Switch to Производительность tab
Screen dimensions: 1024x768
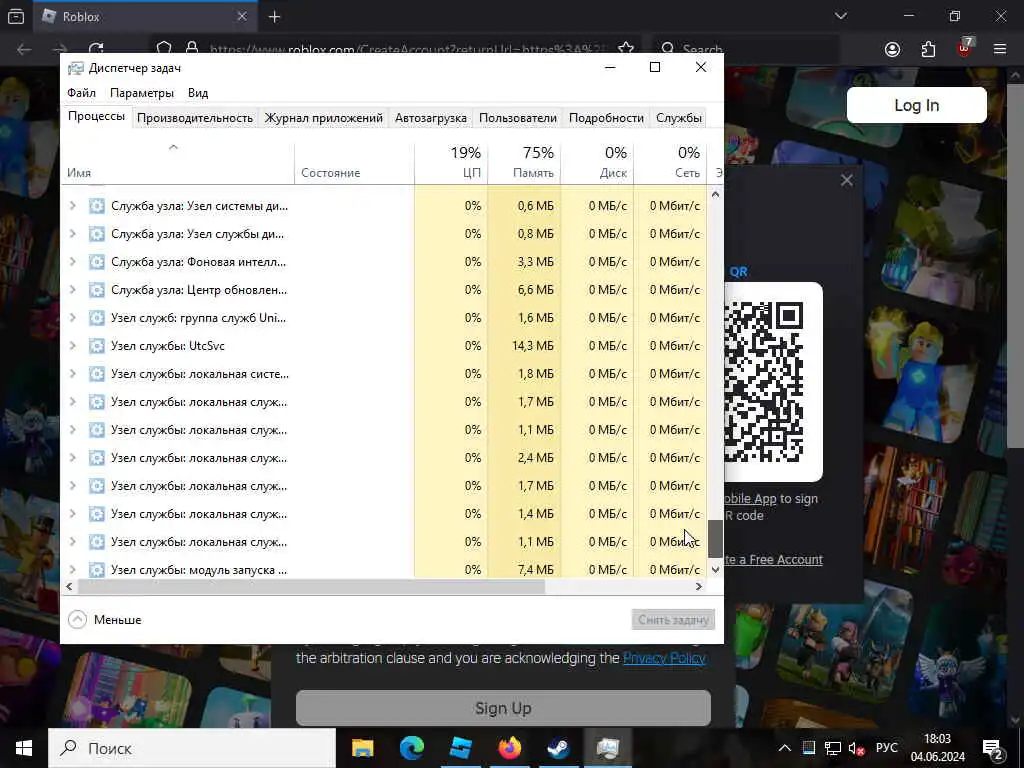pyautogui.click(x=195, y=118)
